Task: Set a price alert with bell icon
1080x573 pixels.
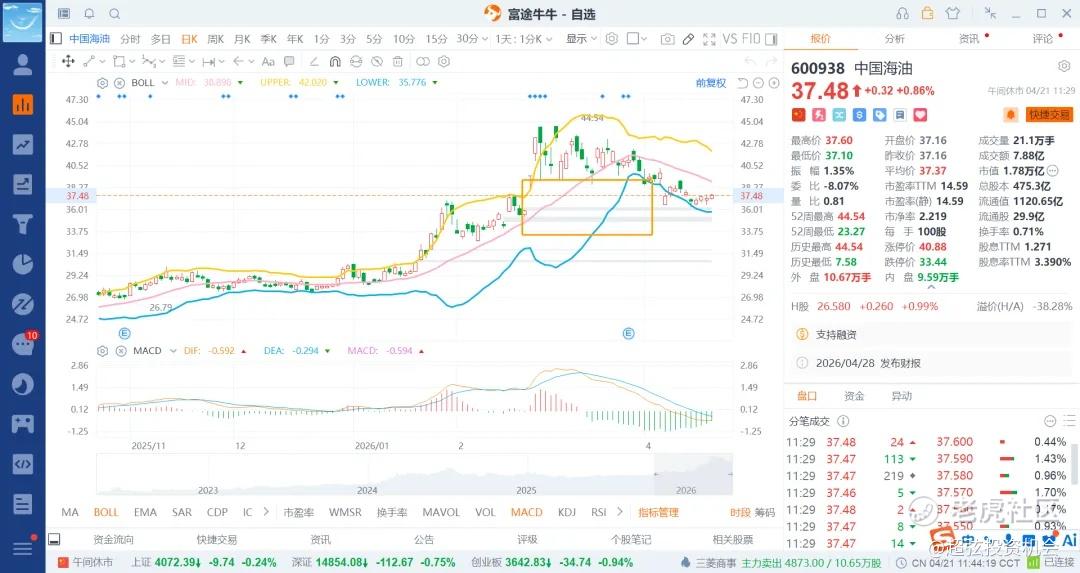Action: click(x=1010, y=115)
